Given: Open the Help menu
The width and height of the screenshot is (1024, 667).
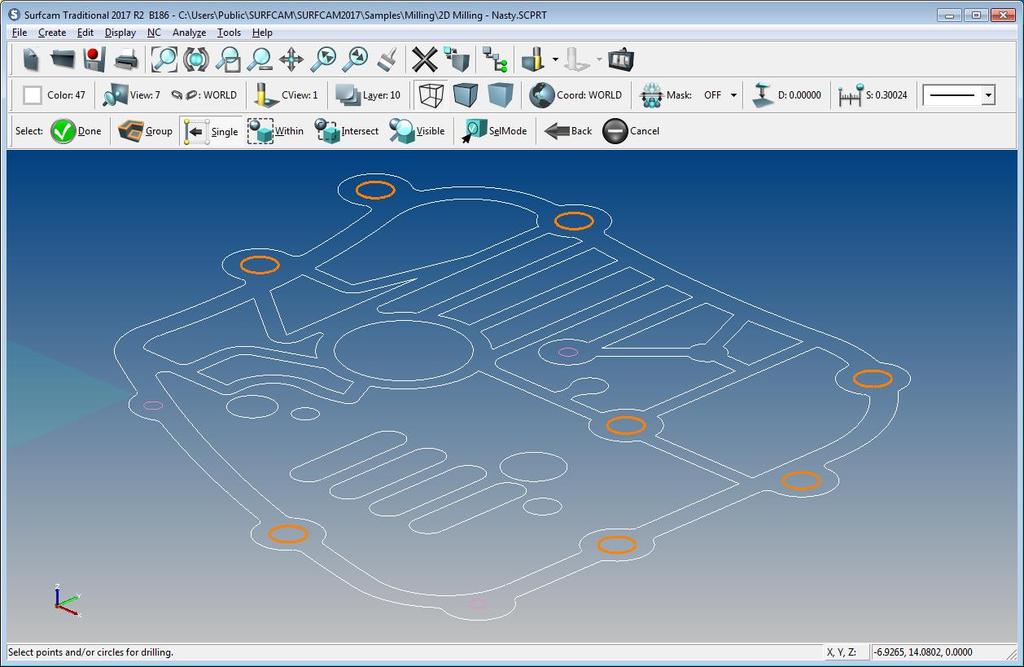Looking at the screenshot, I should [x=262, y=33].
